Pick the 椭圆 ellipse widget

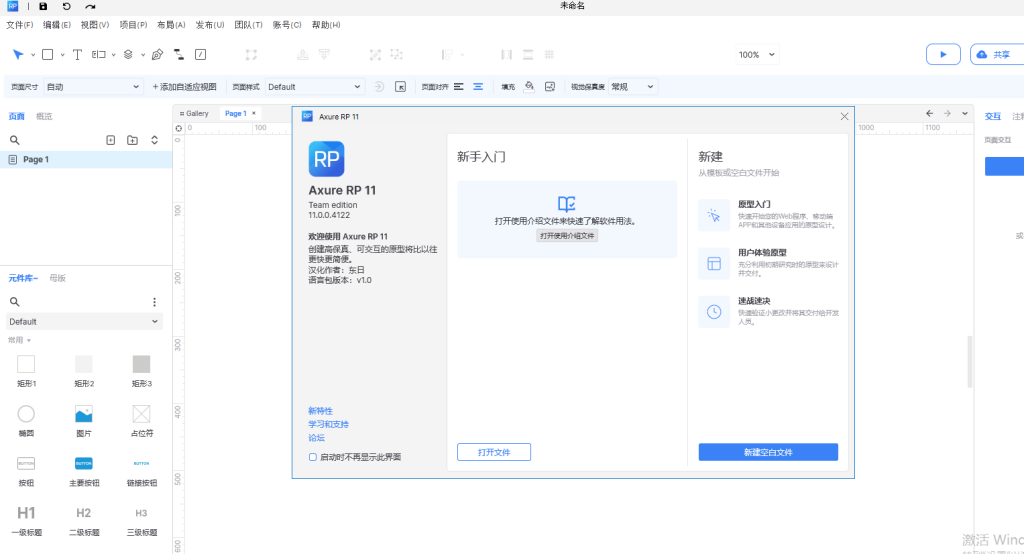click(26, 420)
